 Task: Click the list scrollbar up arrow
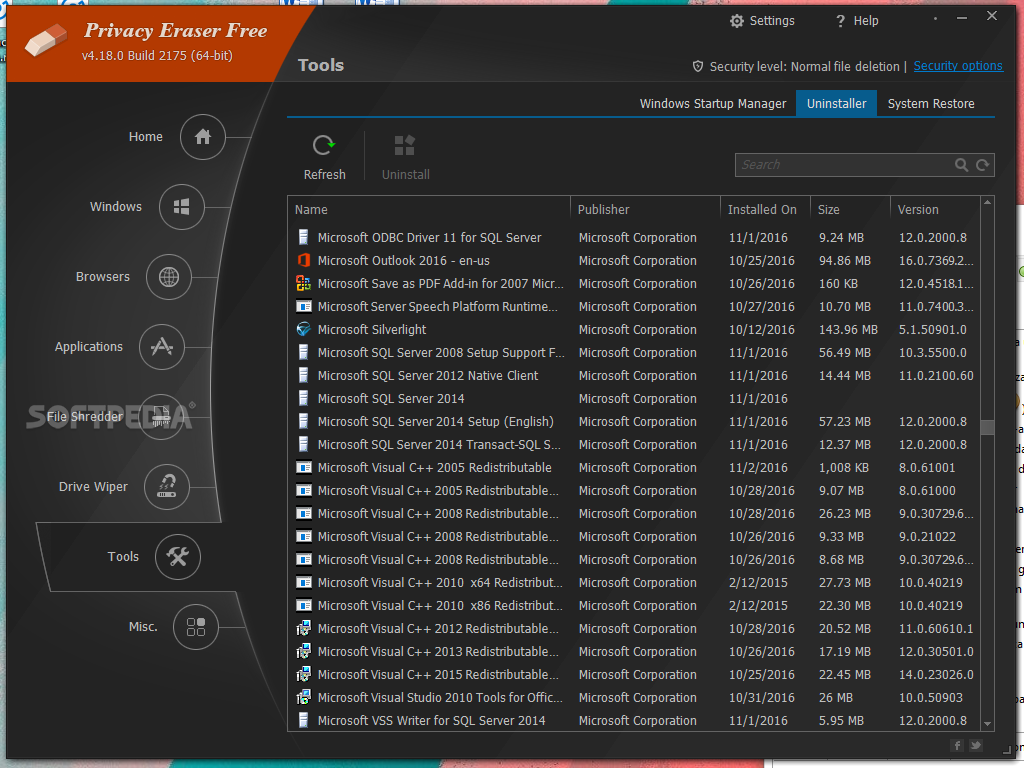(x=987, y=203)
